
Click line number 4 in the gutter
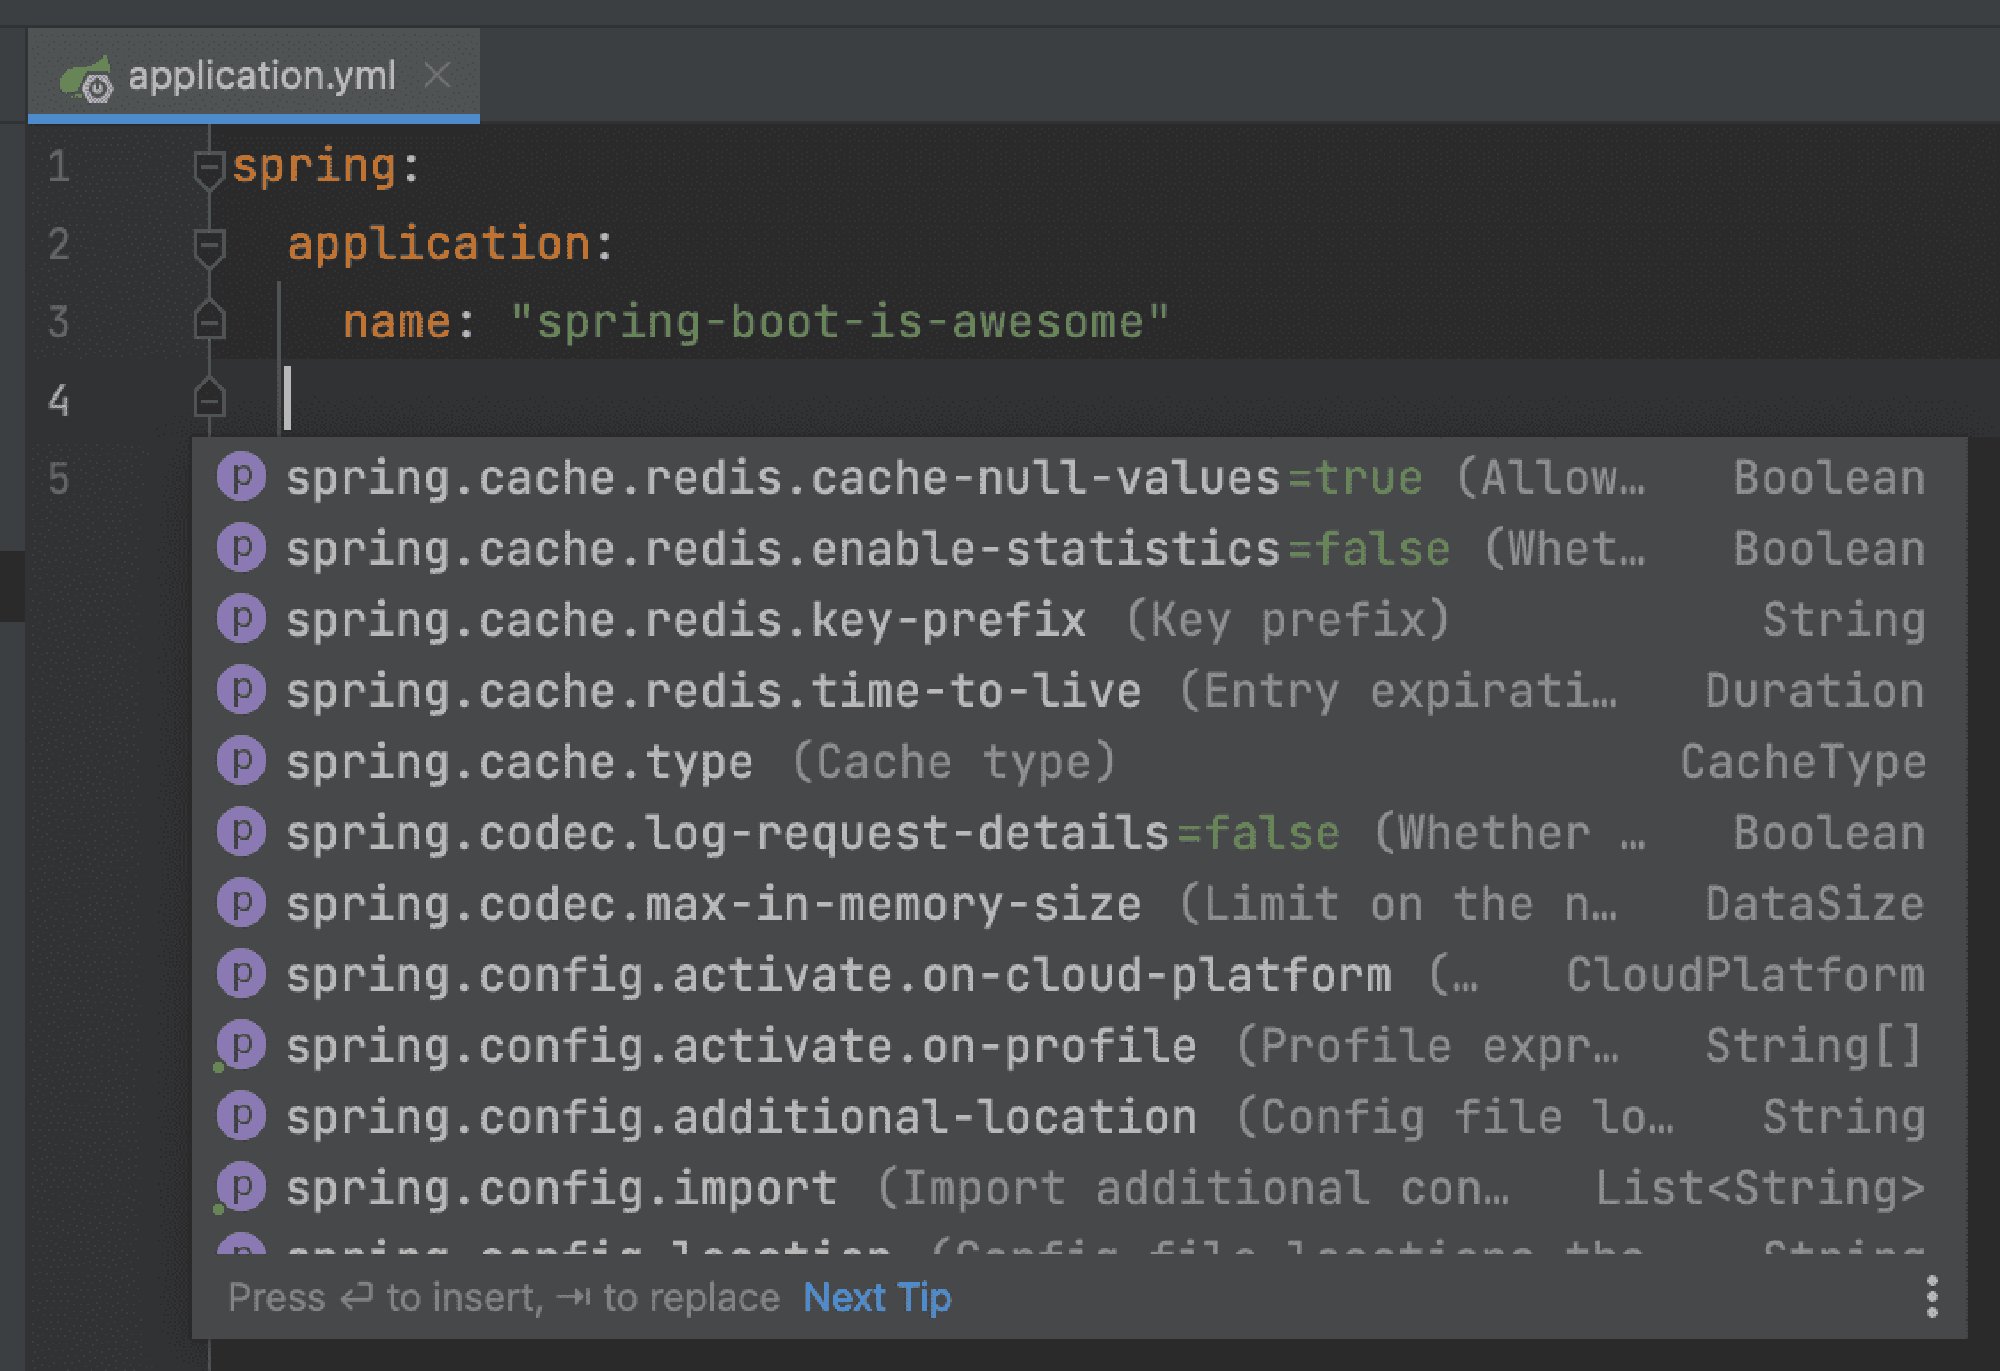pyautogui.click(x=60, y=400)
